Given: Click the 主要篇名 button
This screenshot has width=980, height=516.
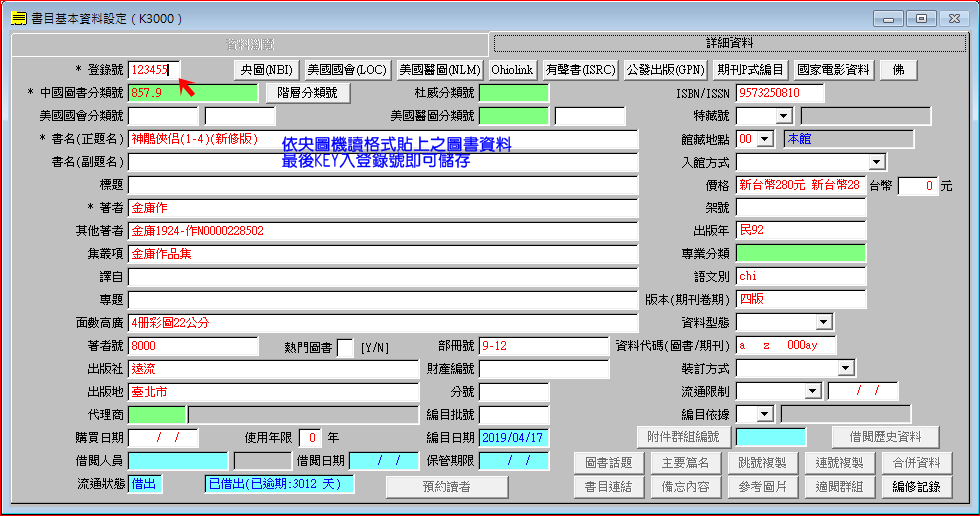Looking at the screenshot, I should click(686, 463).
